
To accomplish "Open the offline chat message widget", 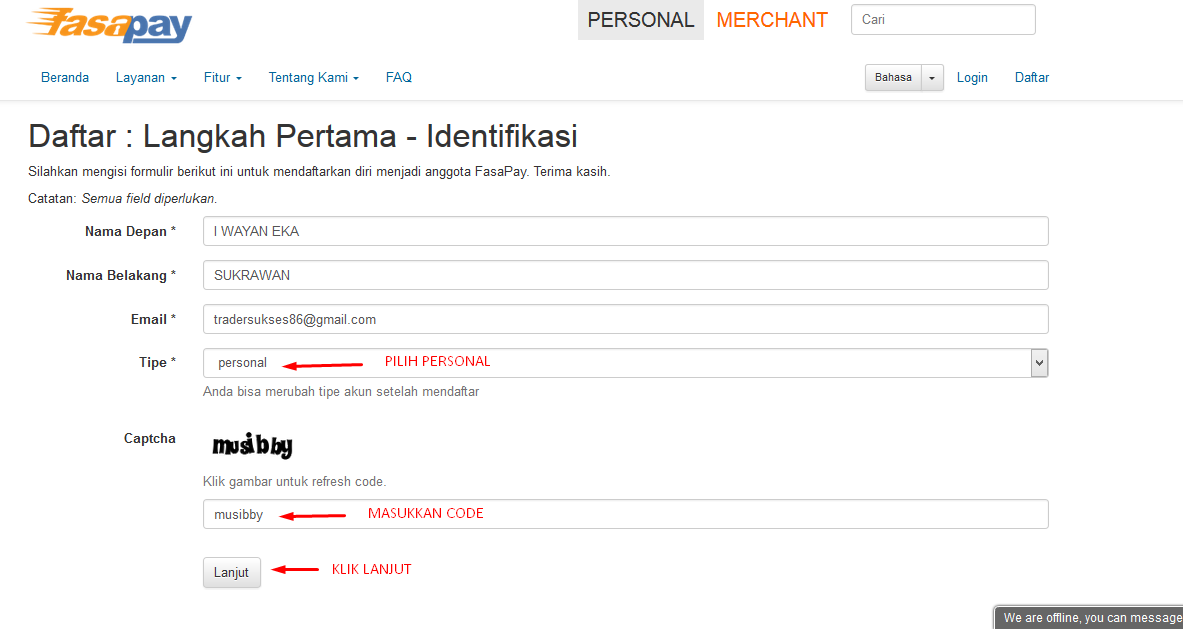I will 1089,618.
